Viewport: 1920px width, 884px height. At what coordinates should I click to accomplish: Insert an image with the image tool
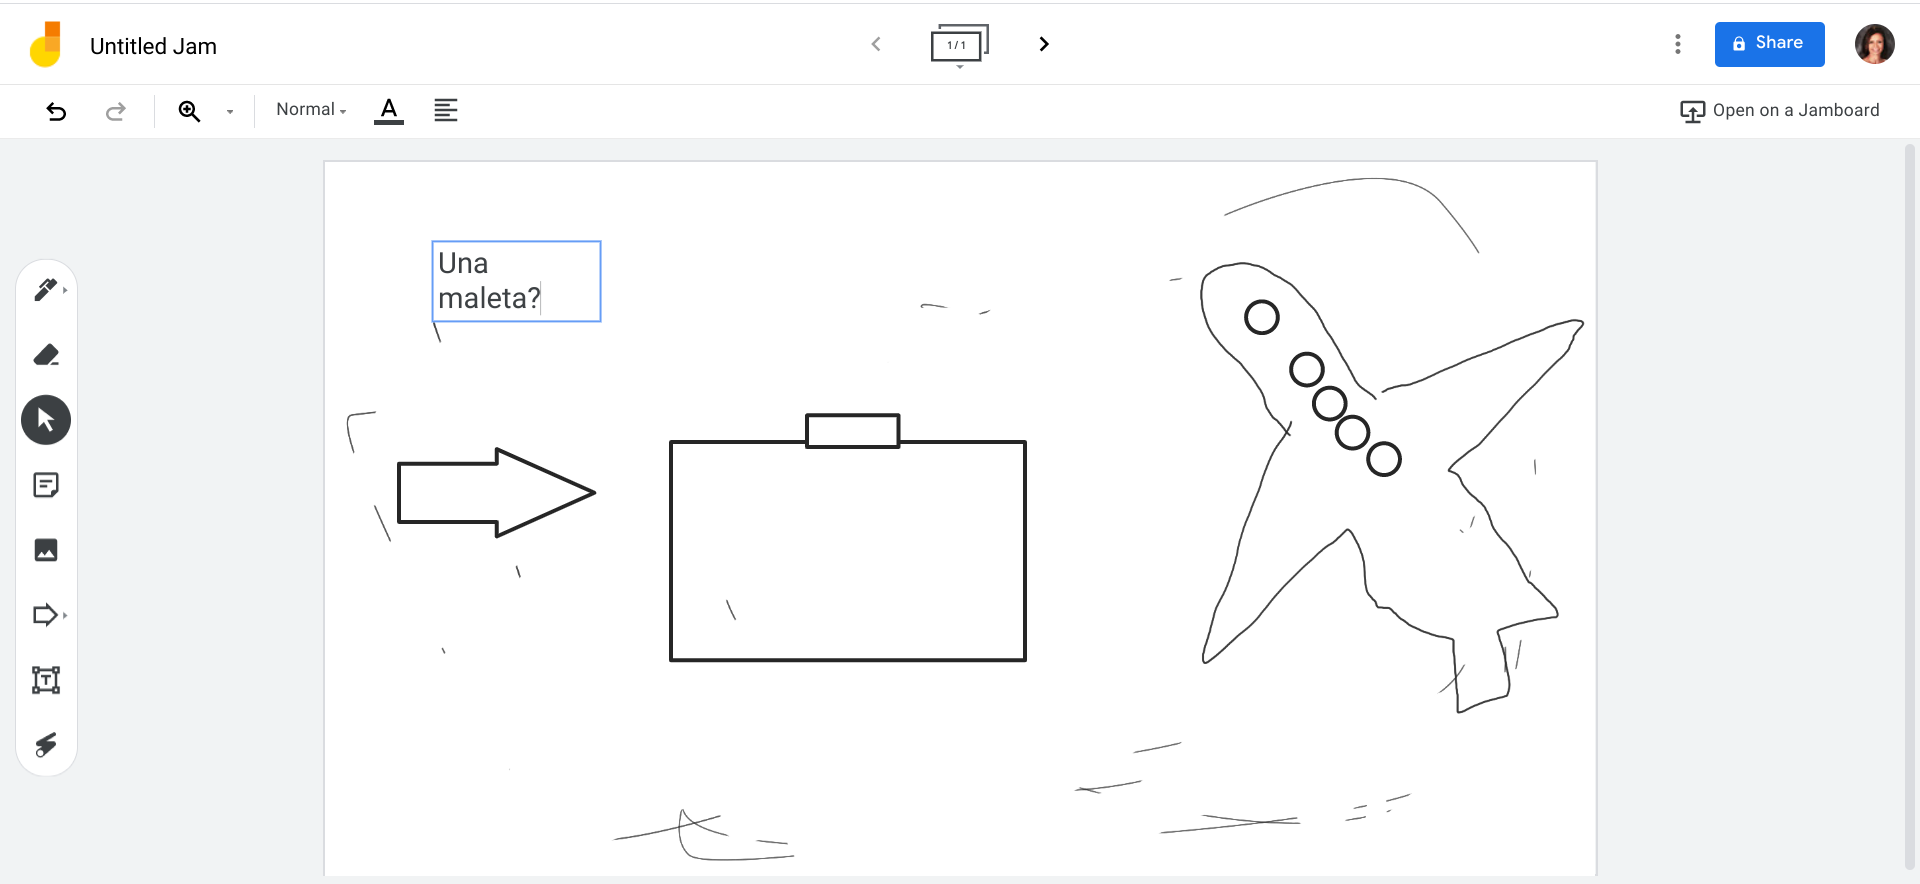[x=46, y=550]
